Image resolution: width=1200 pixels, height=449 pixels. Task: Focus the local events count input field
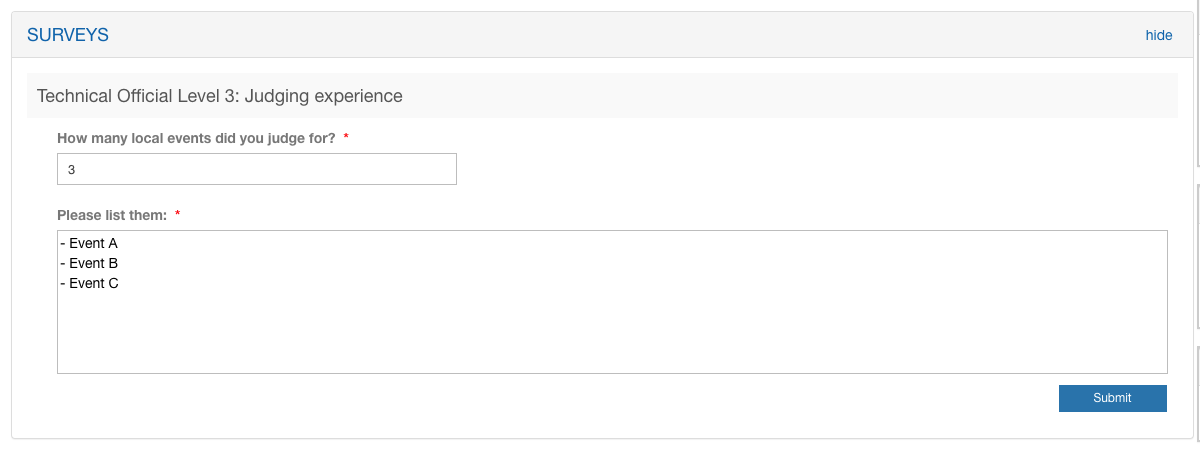(x=256, y=170)
